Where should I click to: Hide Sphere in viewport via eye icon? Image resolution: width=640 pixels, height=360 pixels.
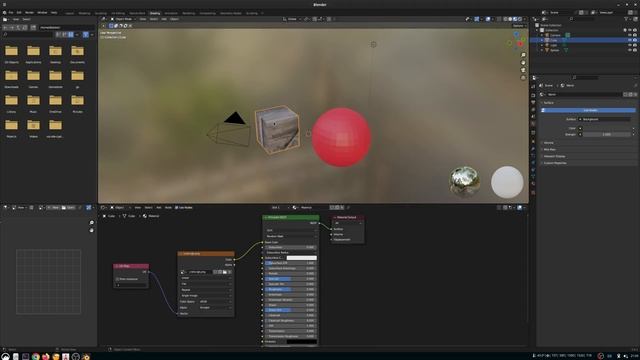(630, 50)
